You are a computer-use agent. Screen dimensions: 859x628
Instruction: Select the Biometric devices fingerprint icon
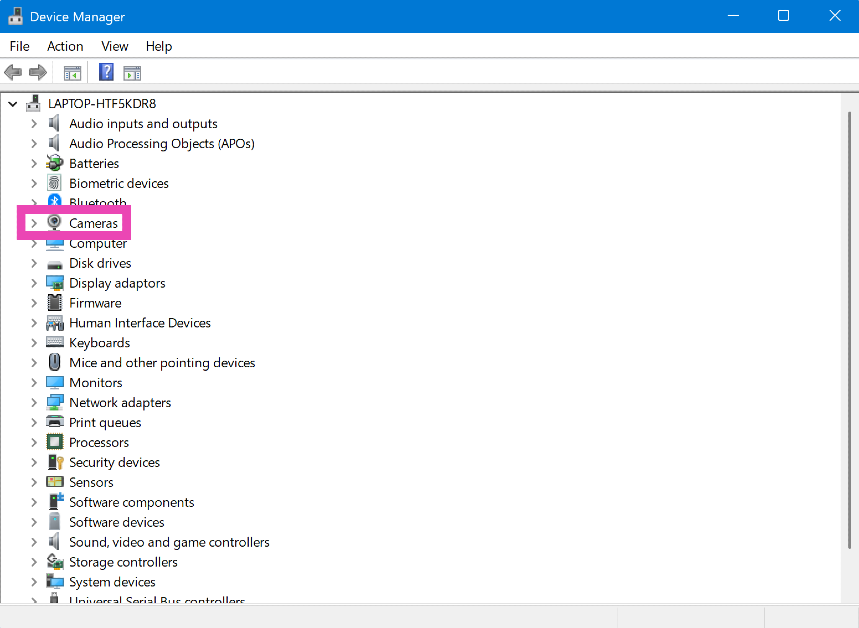point(55,183)
